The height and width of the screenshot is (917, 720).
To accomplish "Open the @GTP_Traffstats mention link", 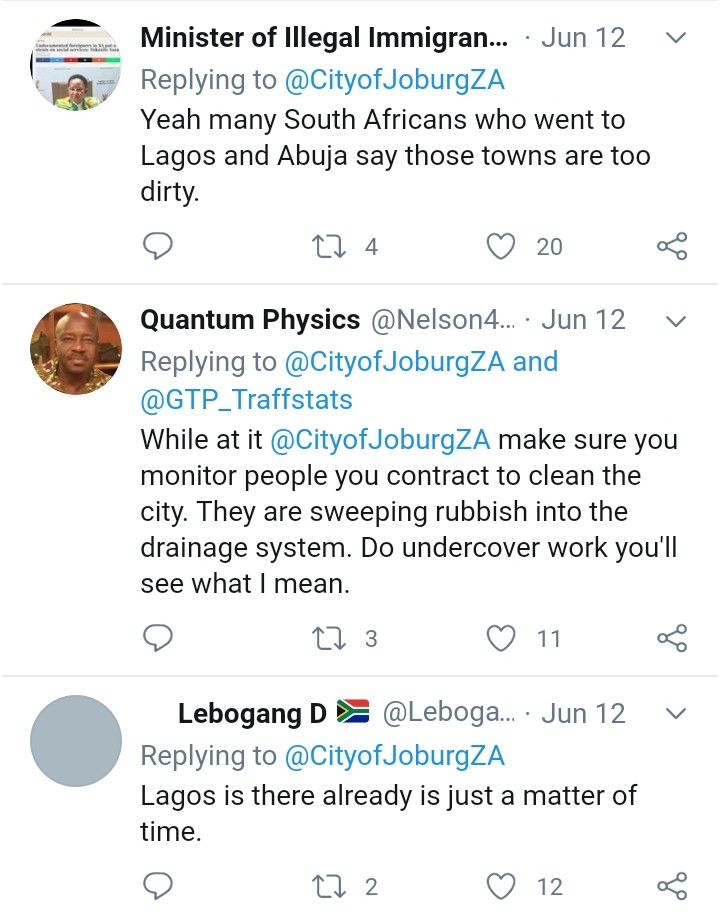I will (x=246, y=400).
